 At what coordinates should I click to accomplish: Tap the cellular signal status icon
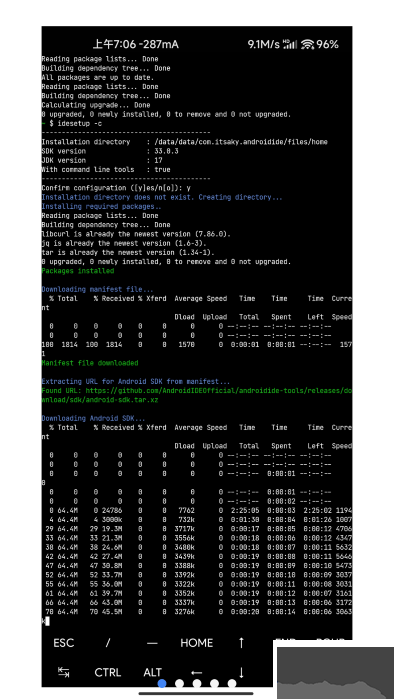click(290, 44)
